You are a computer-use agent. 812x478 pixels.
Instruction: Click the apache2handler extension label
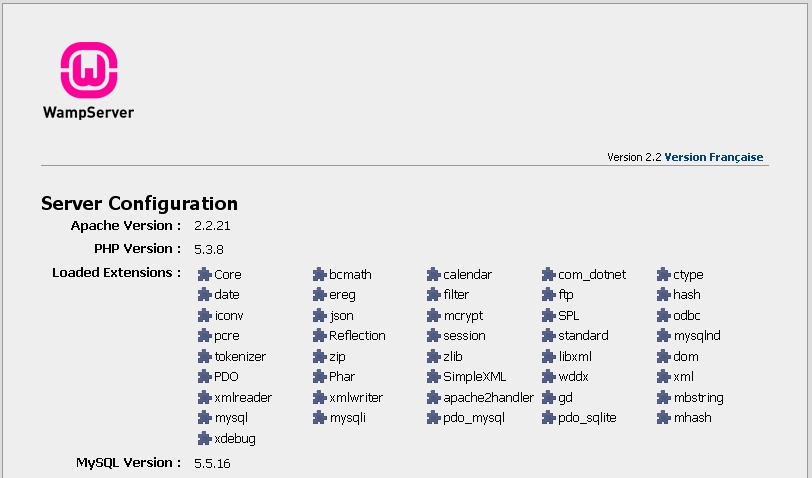[x=488, y=398]
